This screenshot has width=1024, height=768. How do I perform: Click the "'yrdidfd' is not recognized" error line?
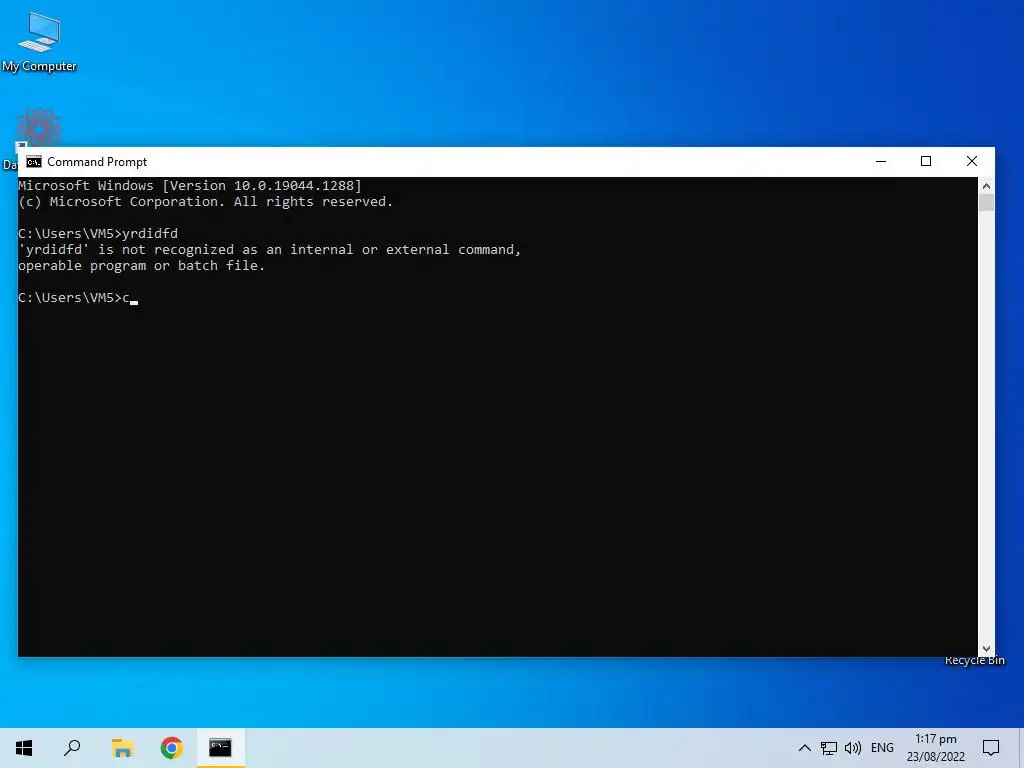tap(270, 249)
